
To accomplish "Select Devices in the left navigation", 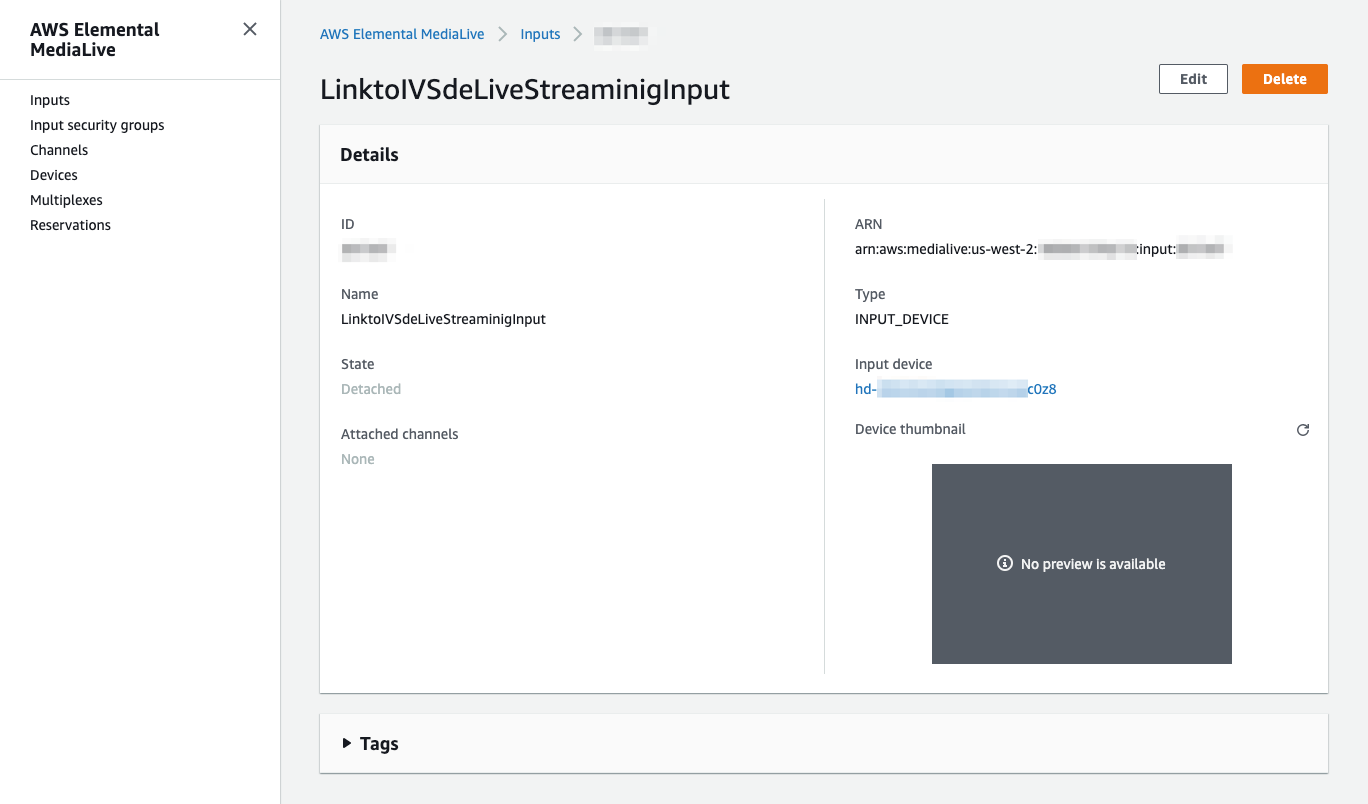I will 53,174.
